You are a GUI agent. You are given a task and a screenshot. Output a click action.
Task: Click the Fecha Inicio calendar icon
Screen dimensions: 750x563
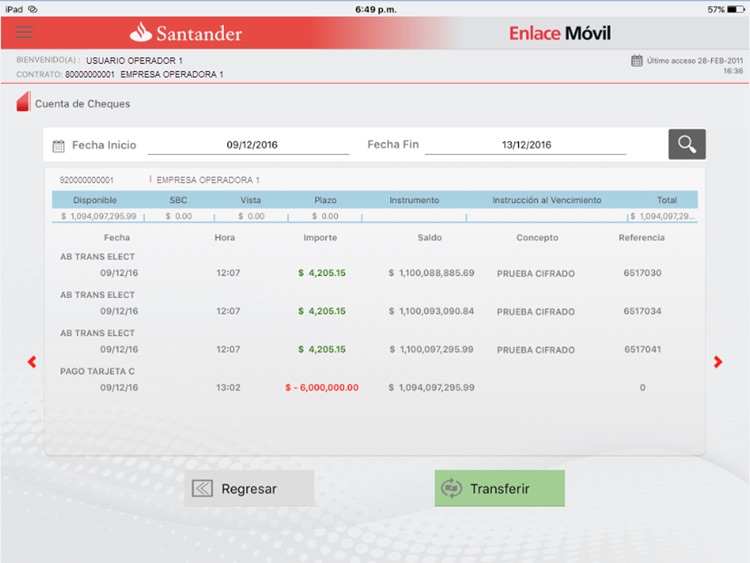click(58, 145)
